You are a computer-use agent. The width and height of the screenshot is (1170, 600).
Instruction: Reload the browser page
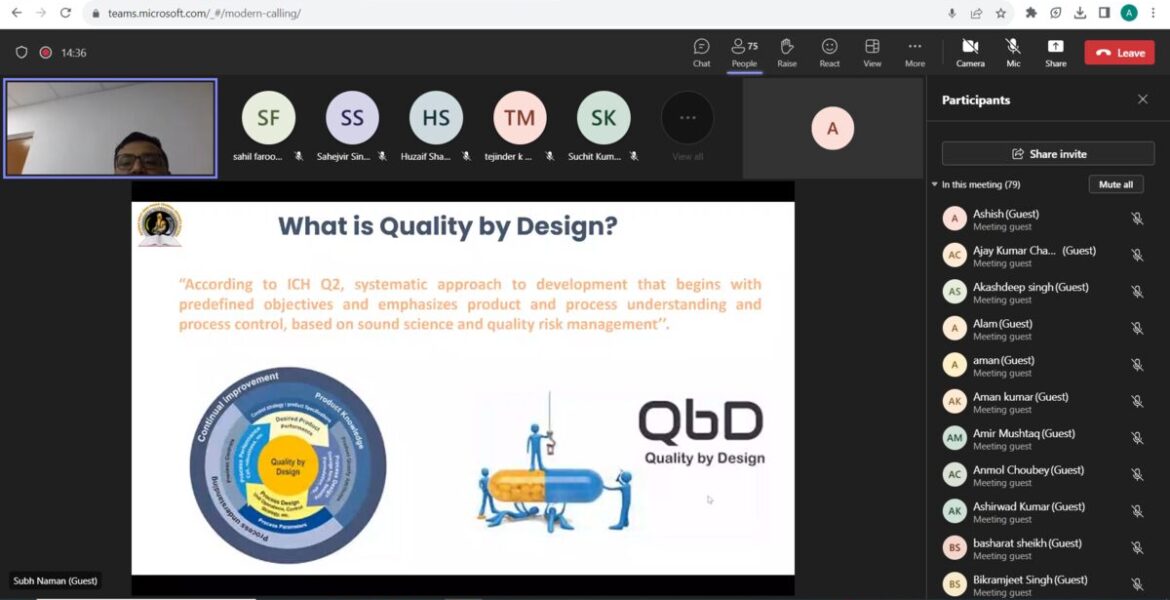pyautogui.click(x=66, y=13)
